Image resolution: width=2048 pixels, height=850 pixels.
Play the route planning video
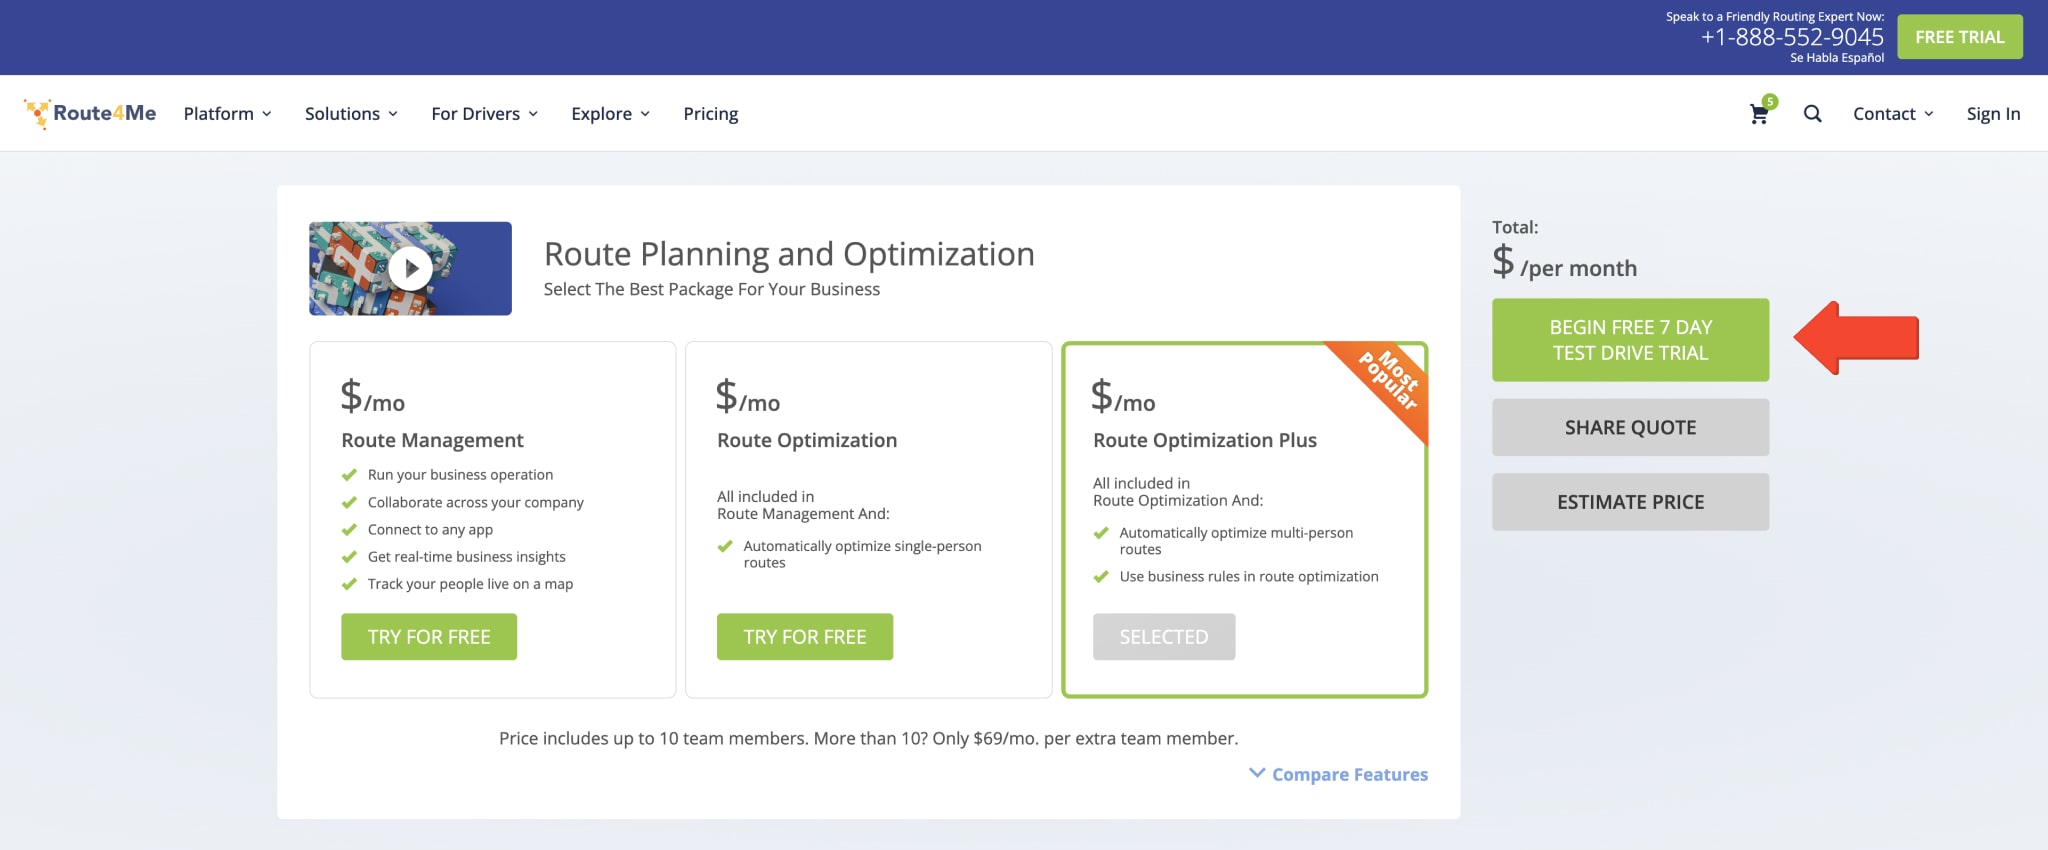pyautogui.click(x=410, y=268)
